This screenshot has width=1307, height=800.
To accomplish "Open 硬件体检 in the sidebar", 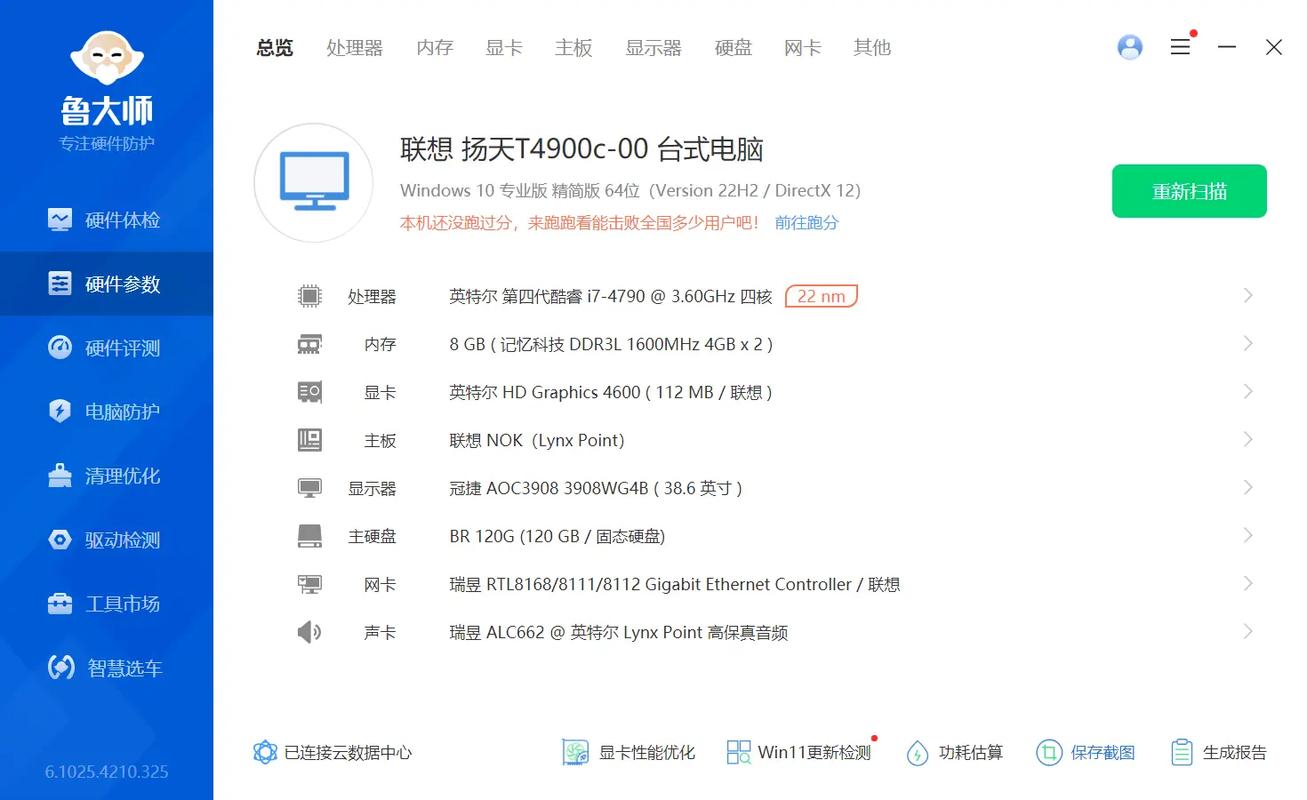I will pos(106,219).
